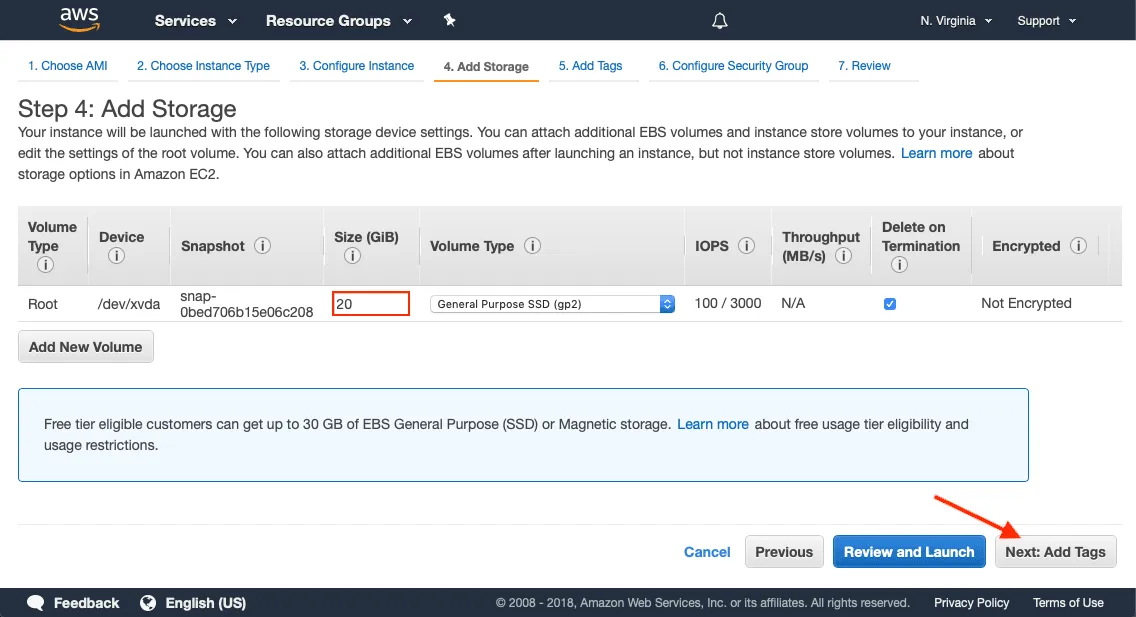Open the info tooltip next to Snapshot
Image resolution: width=1136 pixels, height=617 pixels.
[261, 246]
